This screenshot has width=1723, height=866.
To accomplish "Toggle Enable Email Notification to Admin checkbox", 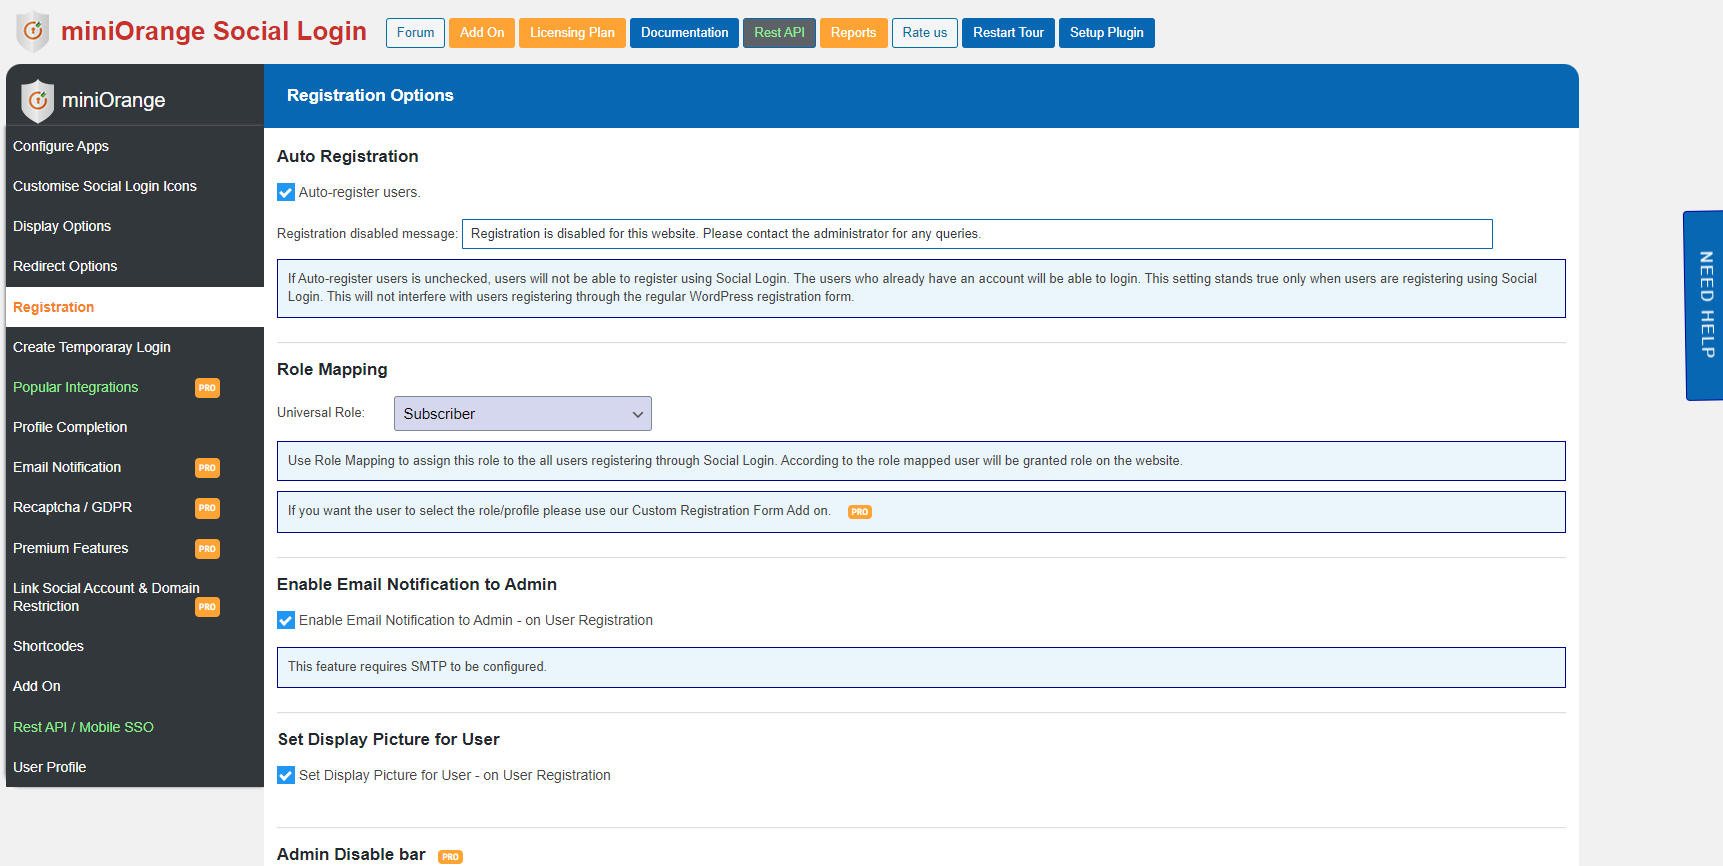I will tap(286, 620).
